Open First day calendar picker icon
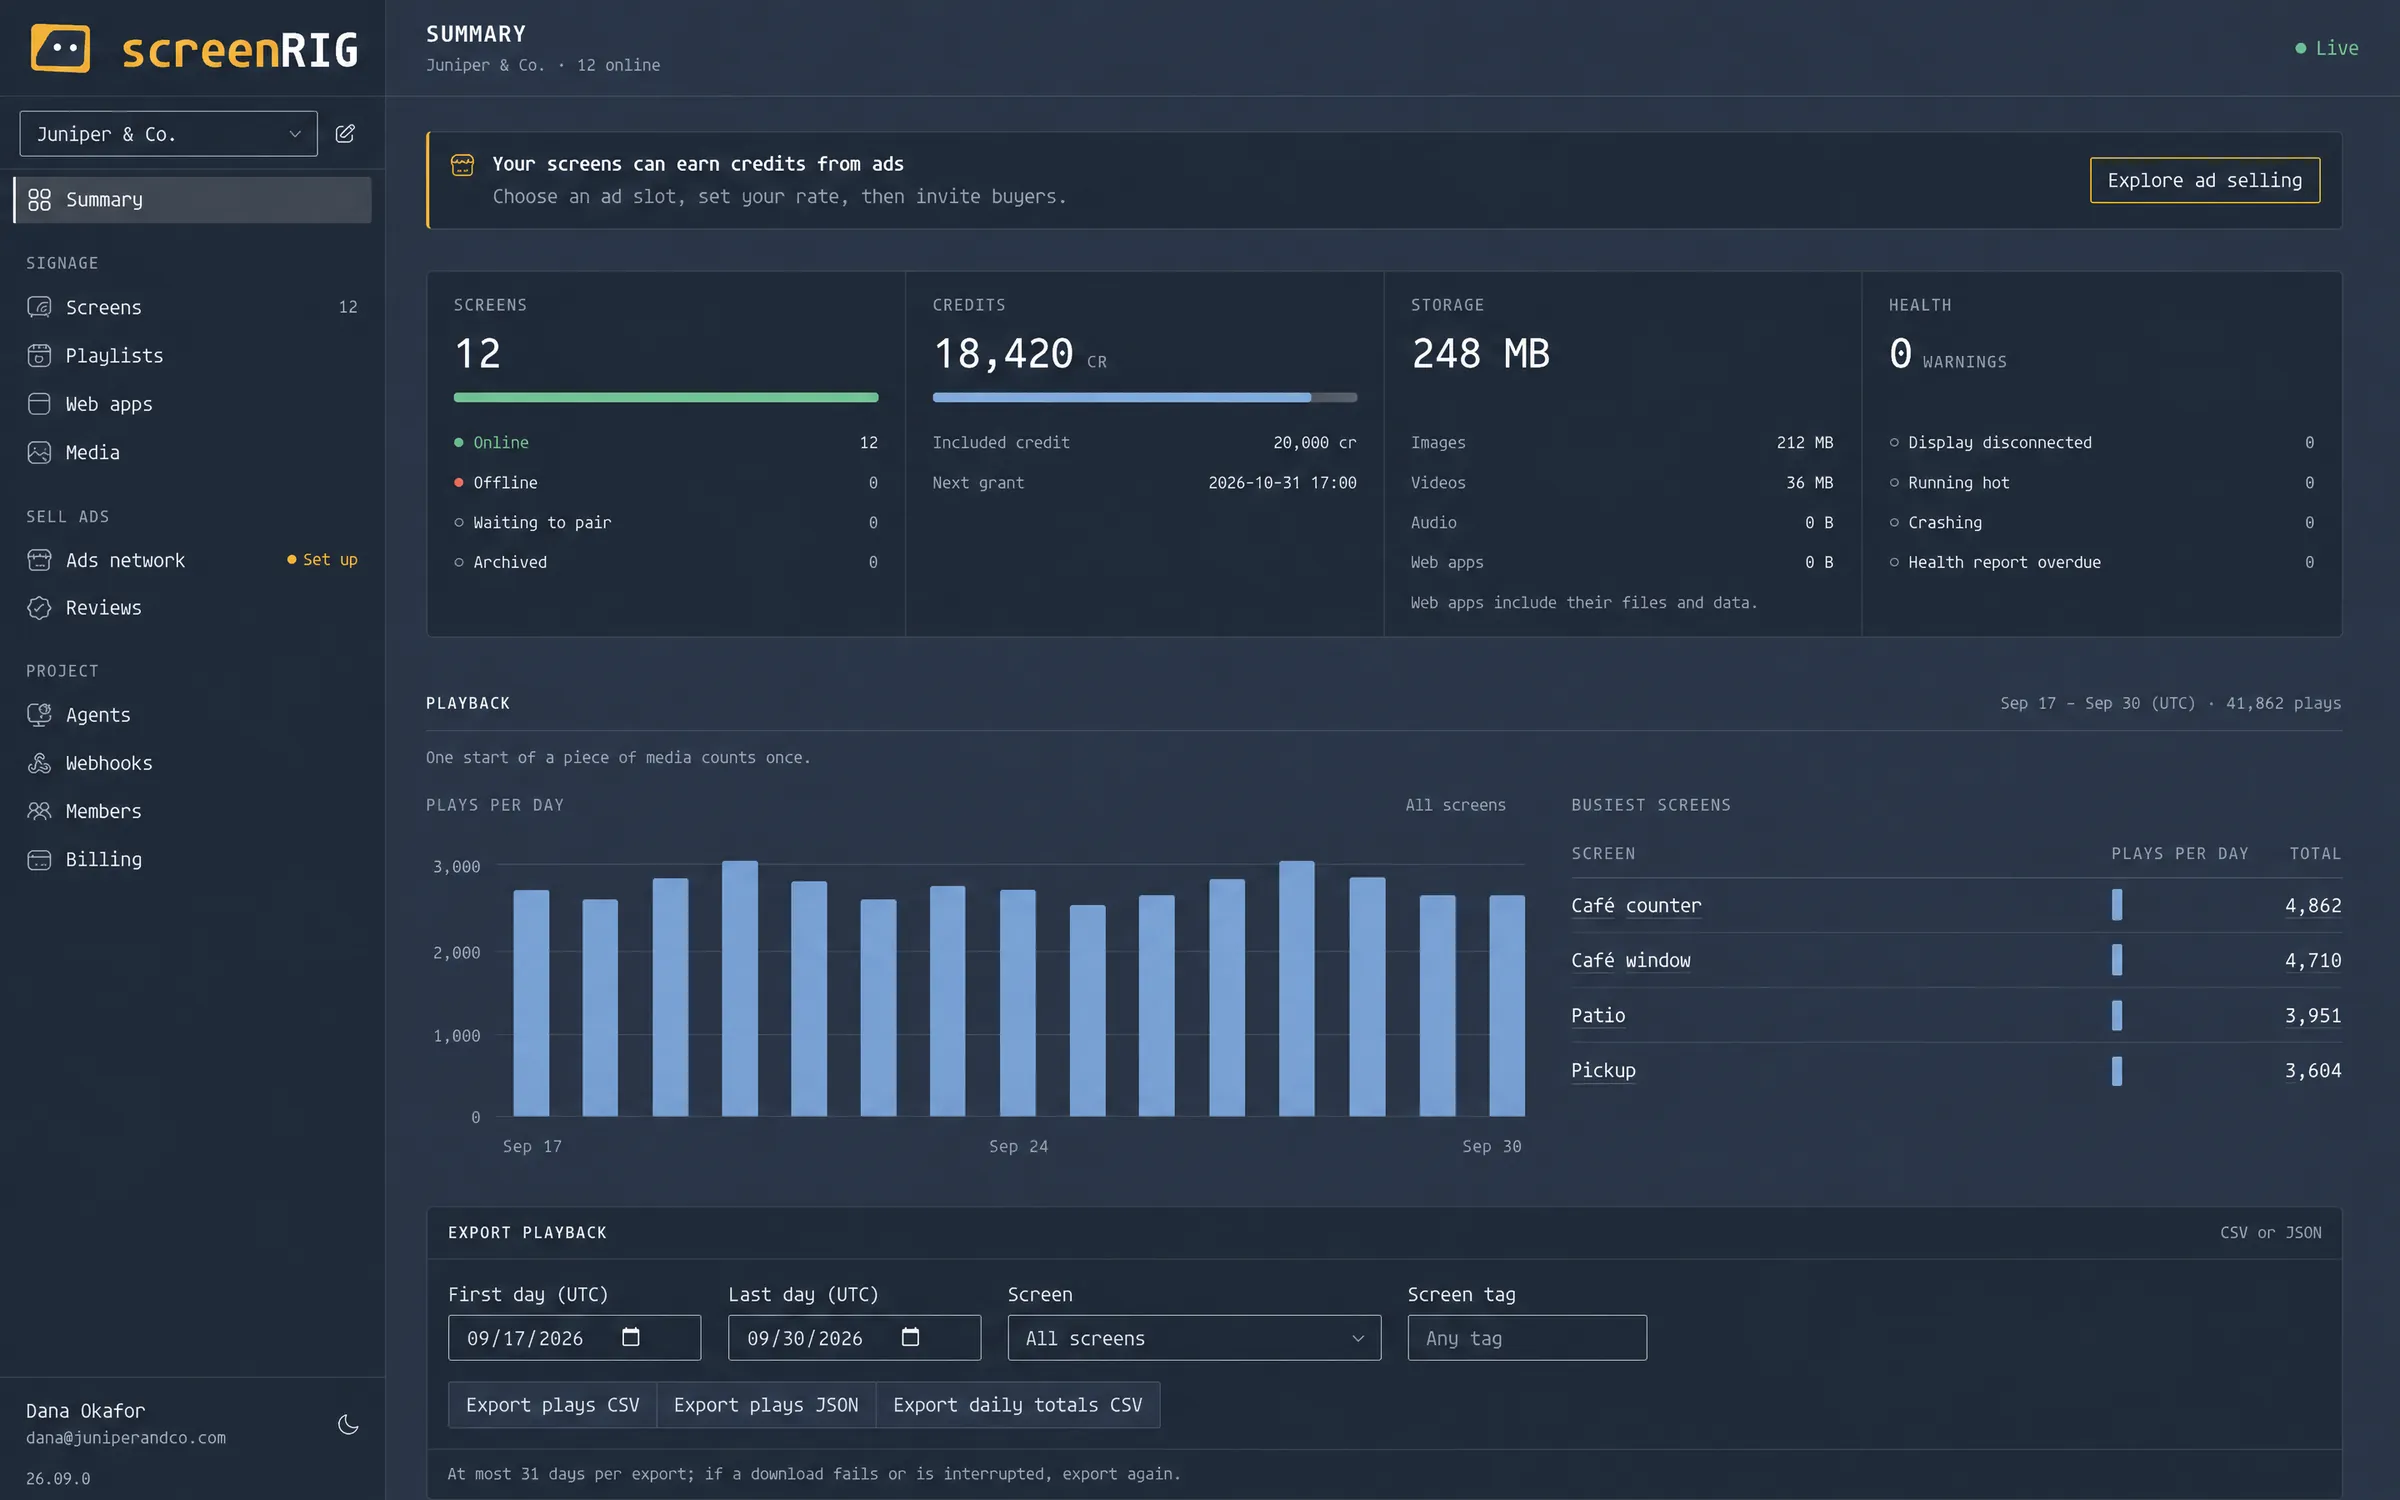This screenshot has height=1500, width=2400. coord(631,1337)
